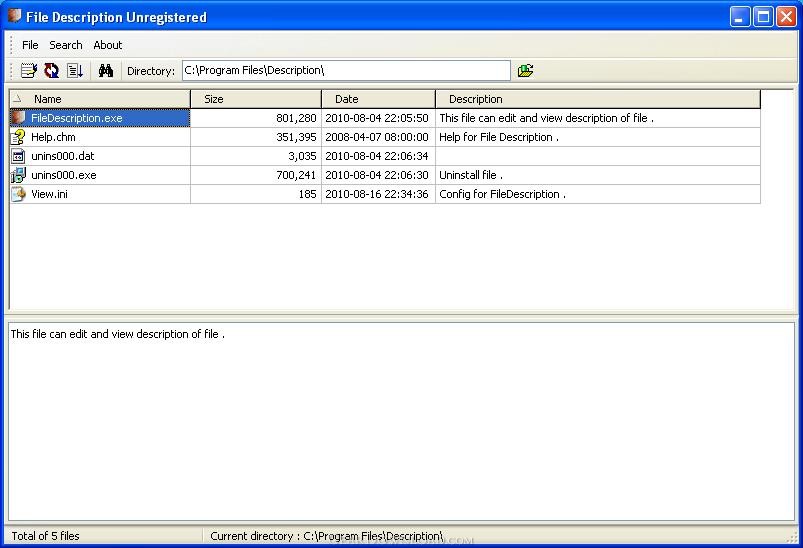
Task: Click the 'Total of 5 files' status text
Action: 45,536
